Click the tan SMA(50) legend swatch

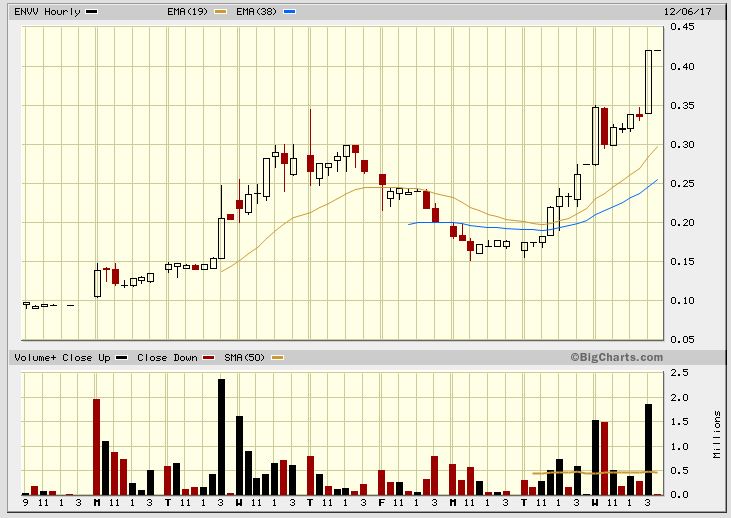pos(277,358)
